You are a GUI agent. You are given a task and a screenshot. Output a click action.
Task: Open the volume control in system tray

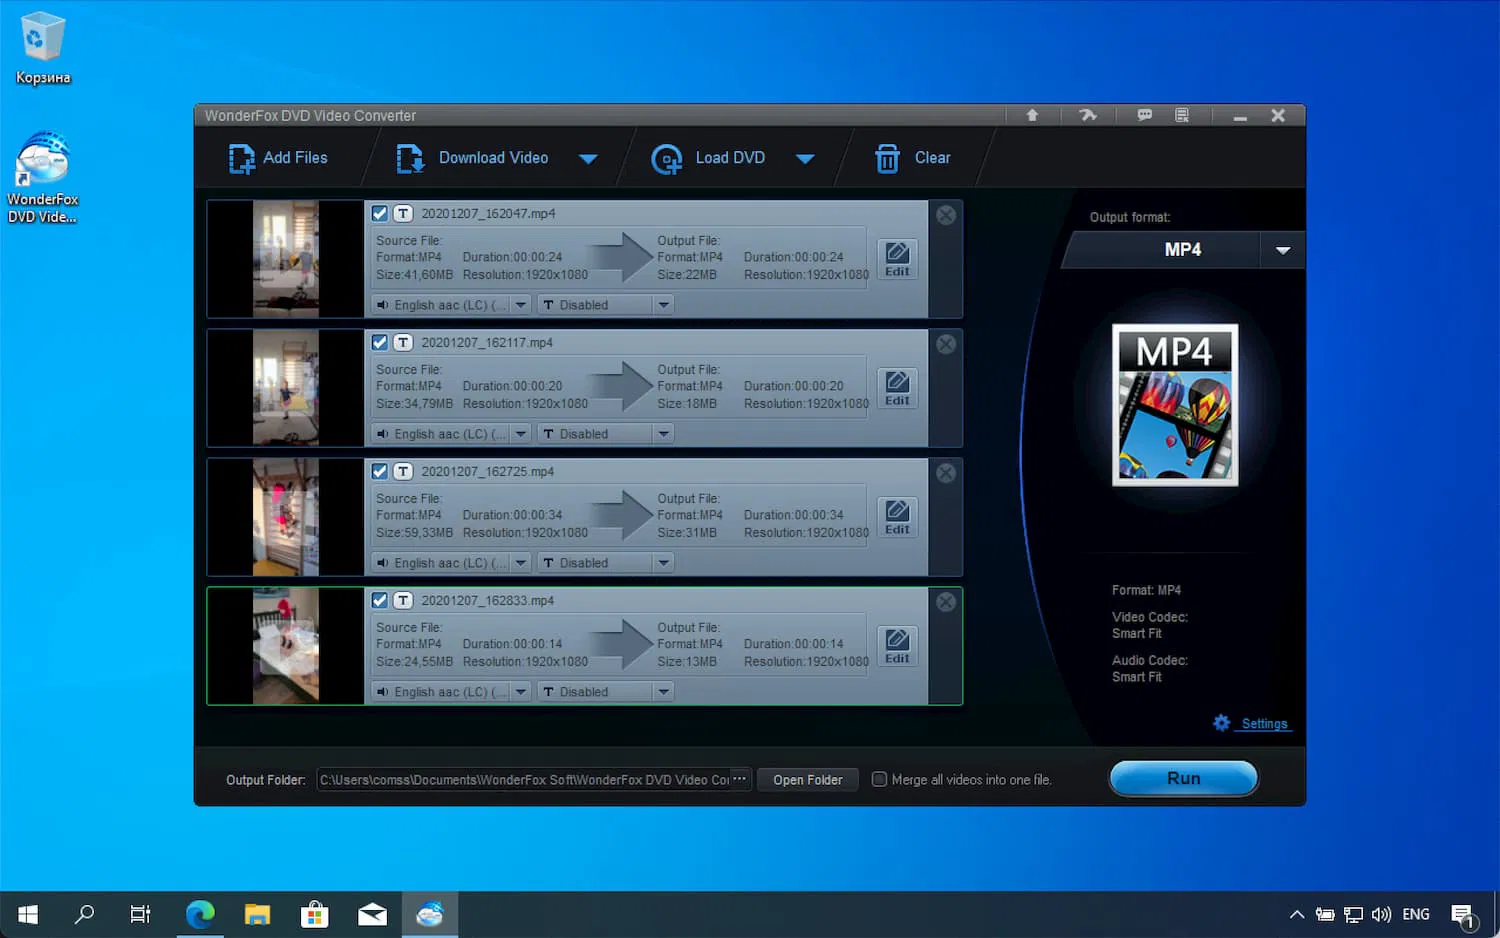1381,914
